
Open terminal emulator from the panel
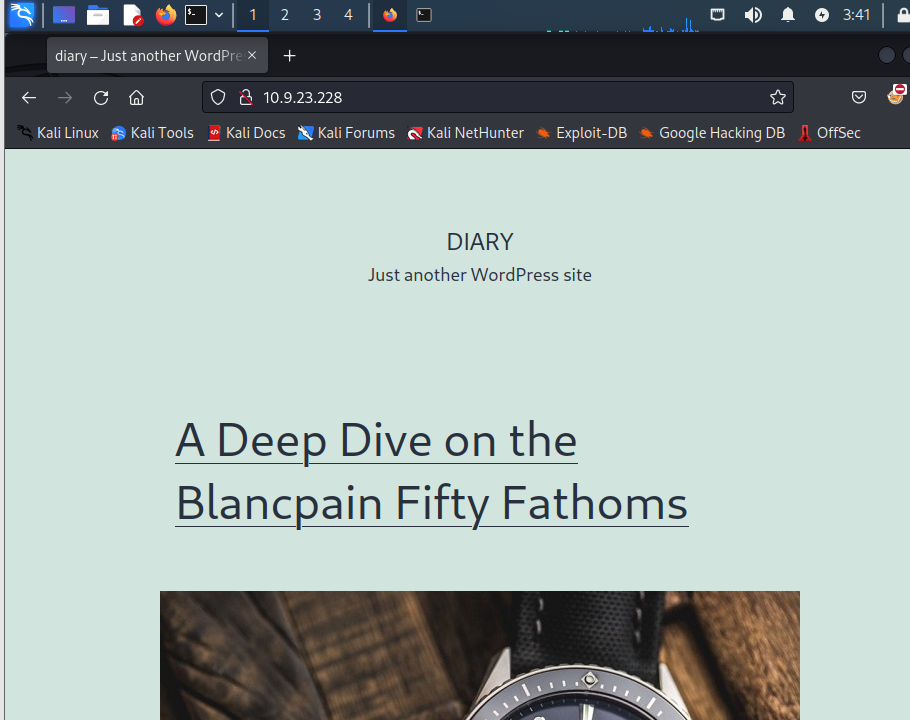point(196,15)
